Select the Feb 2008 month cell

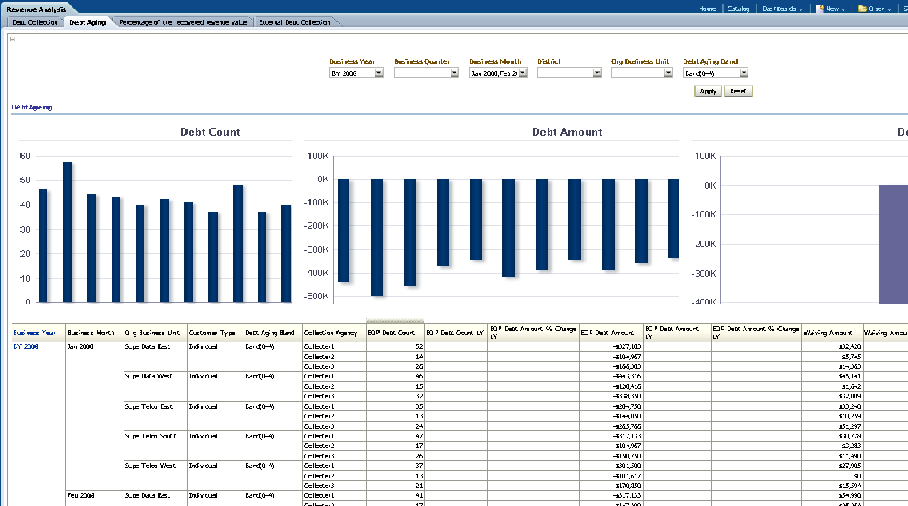[x=81, y=496]
